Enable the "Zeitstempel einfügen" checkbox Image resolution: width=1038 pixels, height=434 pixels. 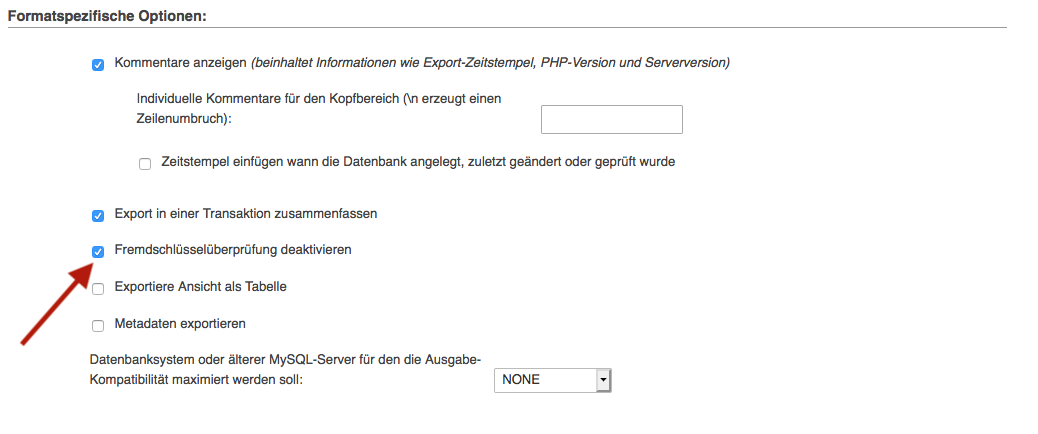[x=145, y=163]
